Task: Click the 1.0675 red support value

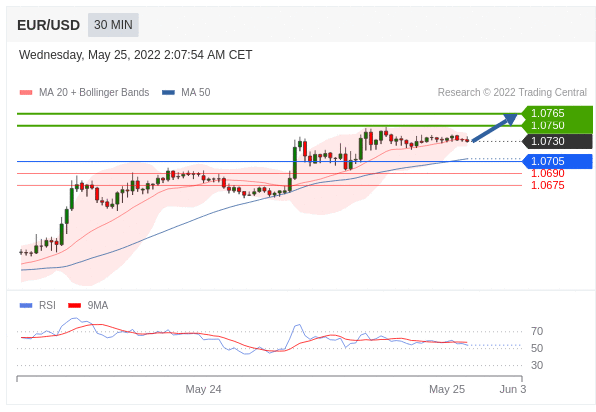Action: 547,185
